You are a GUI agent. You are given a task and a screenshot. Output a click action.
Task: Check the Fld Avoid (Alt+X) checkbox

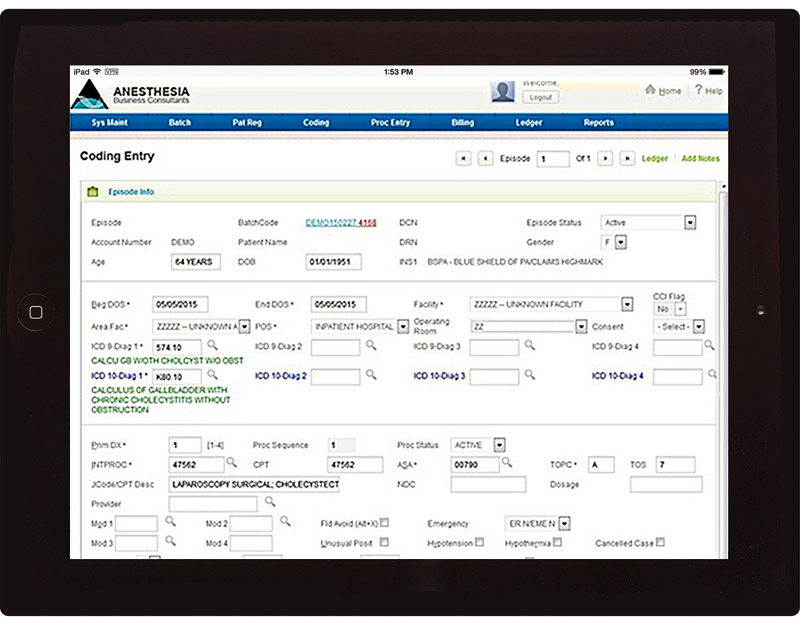point(385,522)
